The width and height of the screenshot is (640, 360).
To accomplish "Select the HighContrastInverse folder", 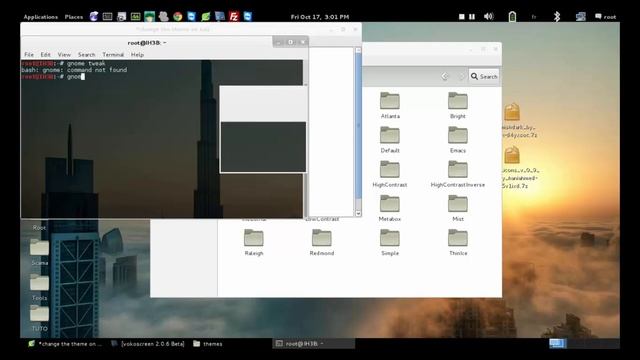I will click(x=458, y=174).
